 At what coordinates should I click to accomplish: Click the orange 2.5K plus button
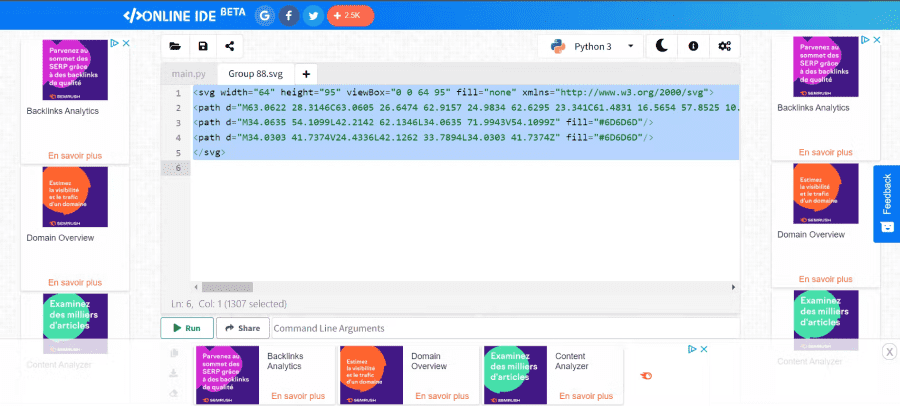point(350,16)
